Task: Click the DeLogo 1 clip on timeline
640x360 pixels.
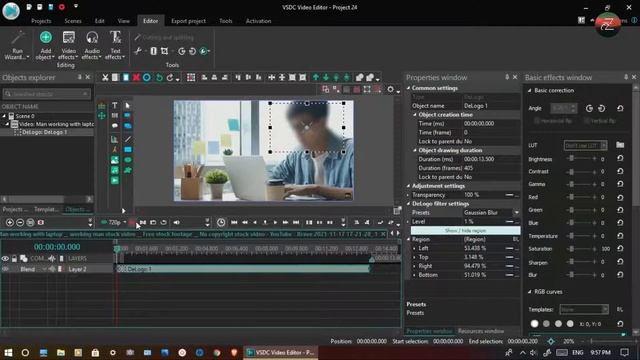Action: coord(243,269)
